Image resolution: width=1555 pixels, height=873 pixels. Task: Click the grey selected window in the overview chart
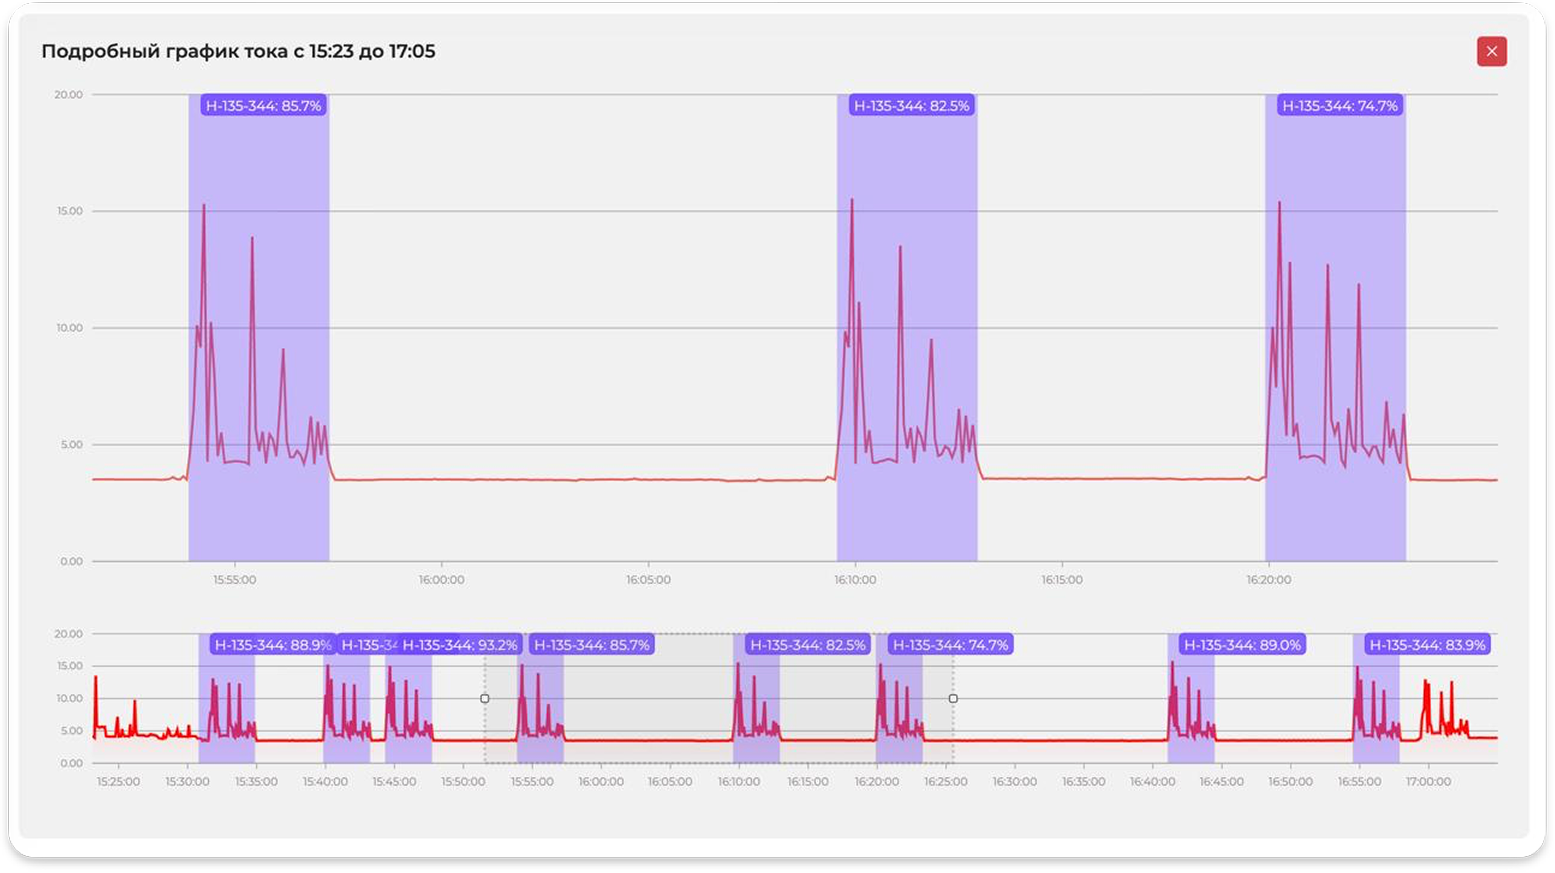(650, 700)
